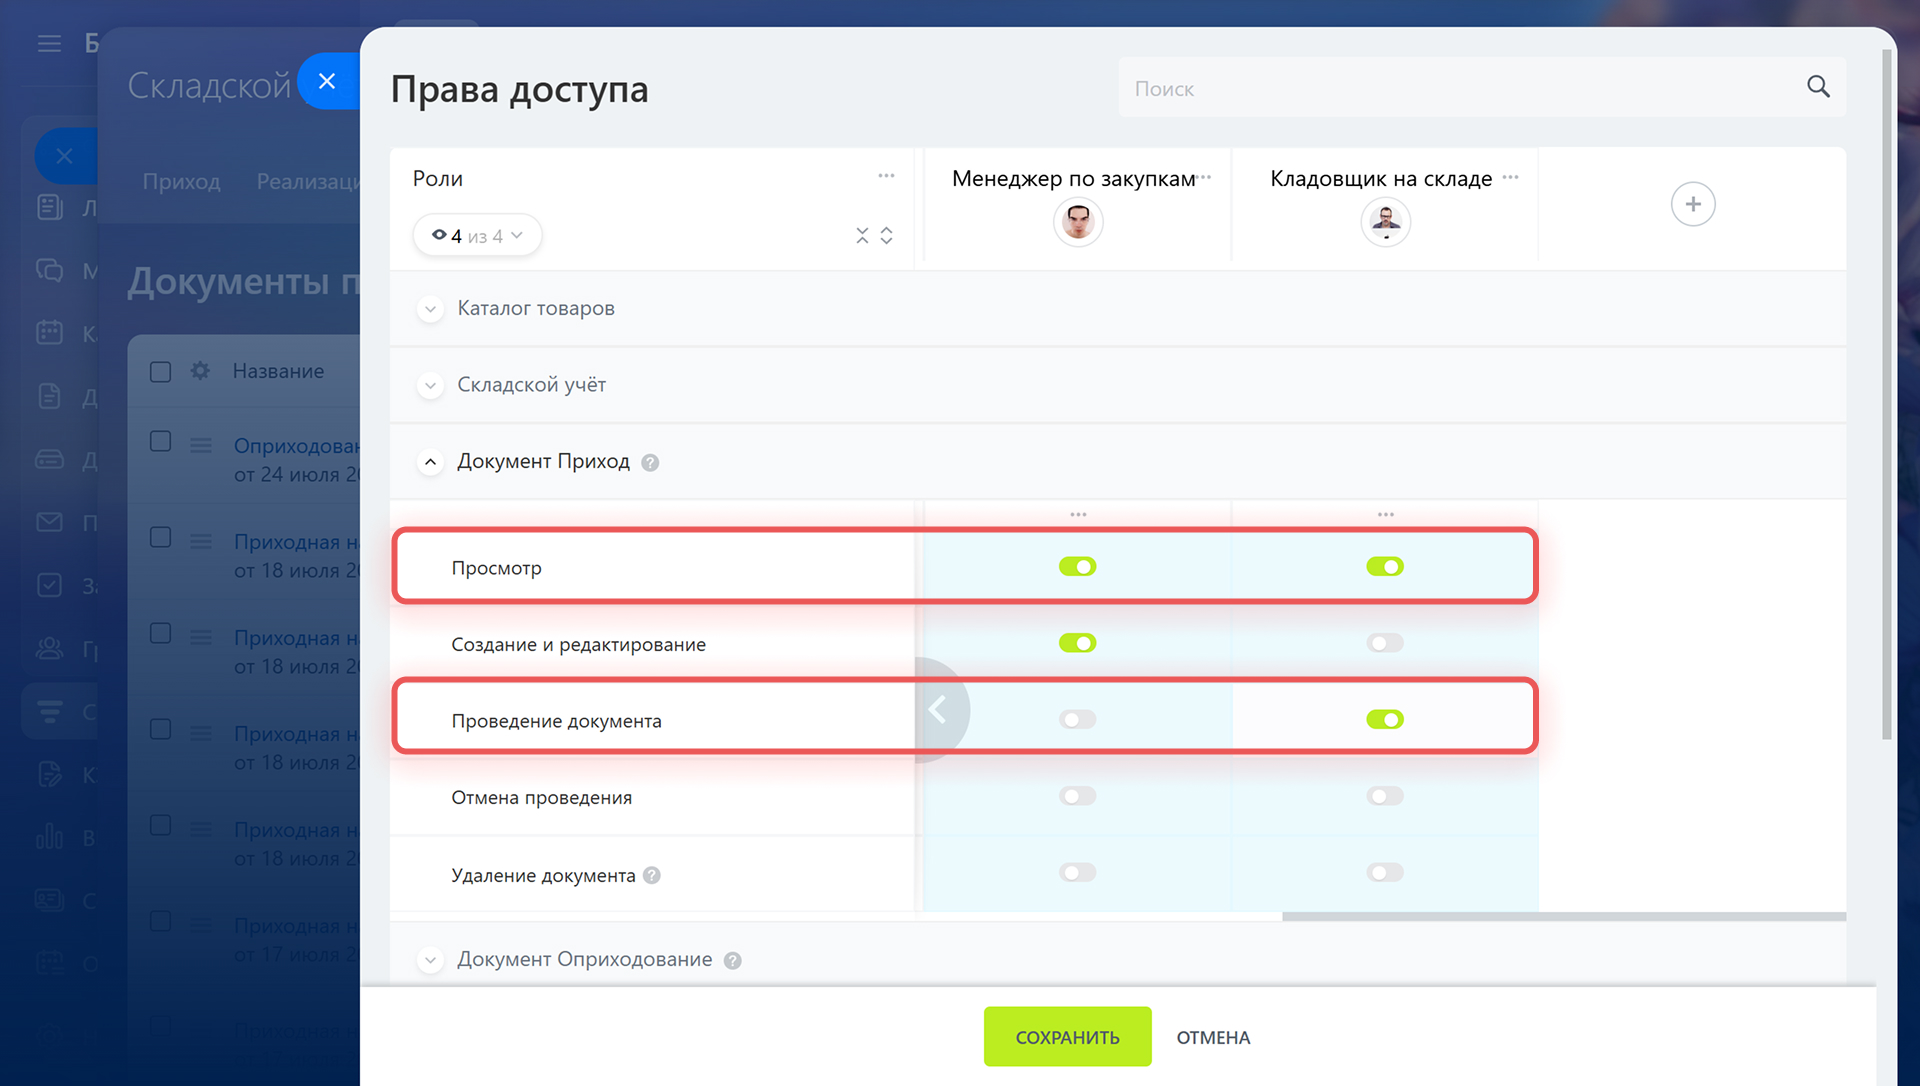Viewport: 1920px width, 1086px height.
Task: Collapse all sections with the inward arrows icon
Action: point(862,235)
